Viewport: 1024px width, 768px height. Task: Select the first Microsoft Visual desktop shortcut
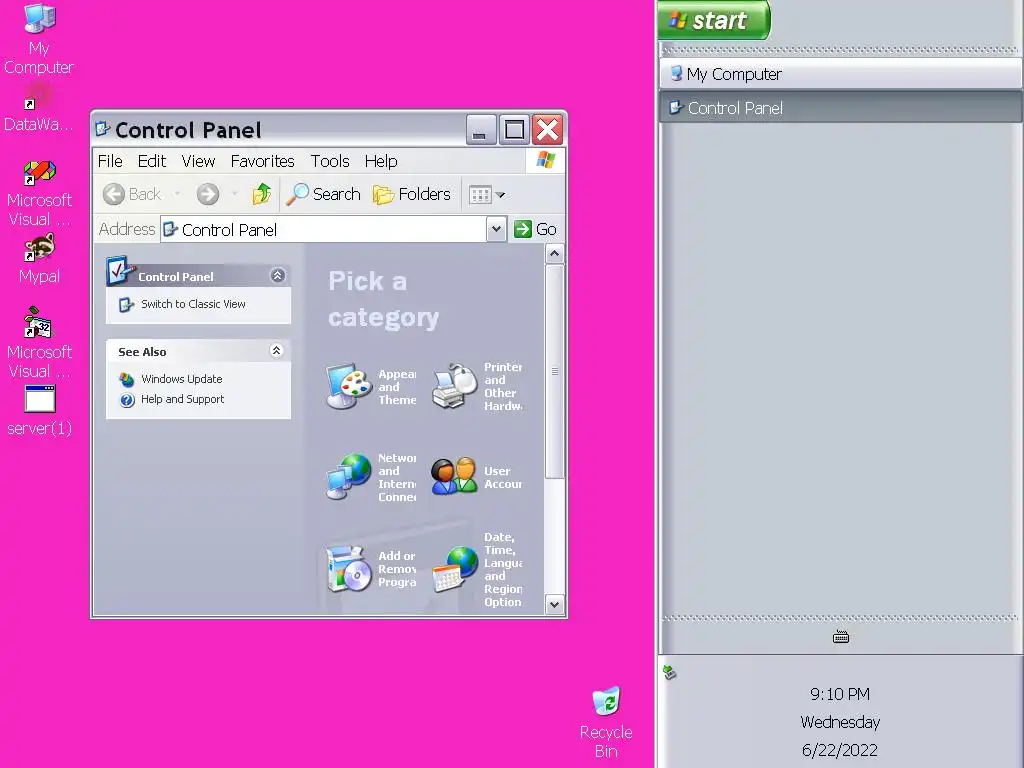39,193
